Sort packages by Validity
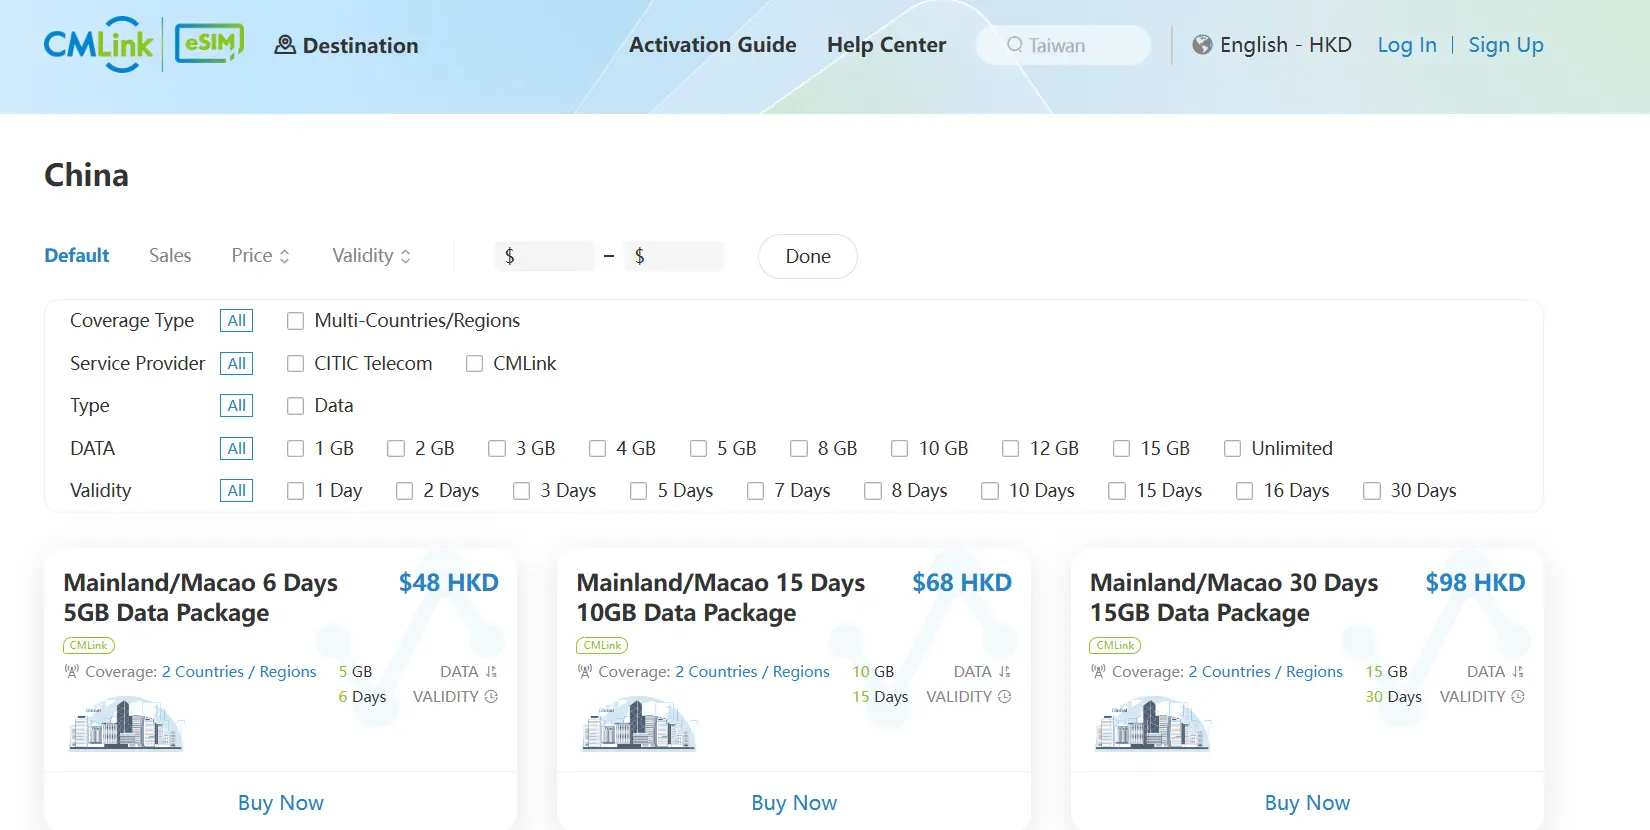This screenshot has height=830, width=1650. pyautogui.click(x=371, y=256)
